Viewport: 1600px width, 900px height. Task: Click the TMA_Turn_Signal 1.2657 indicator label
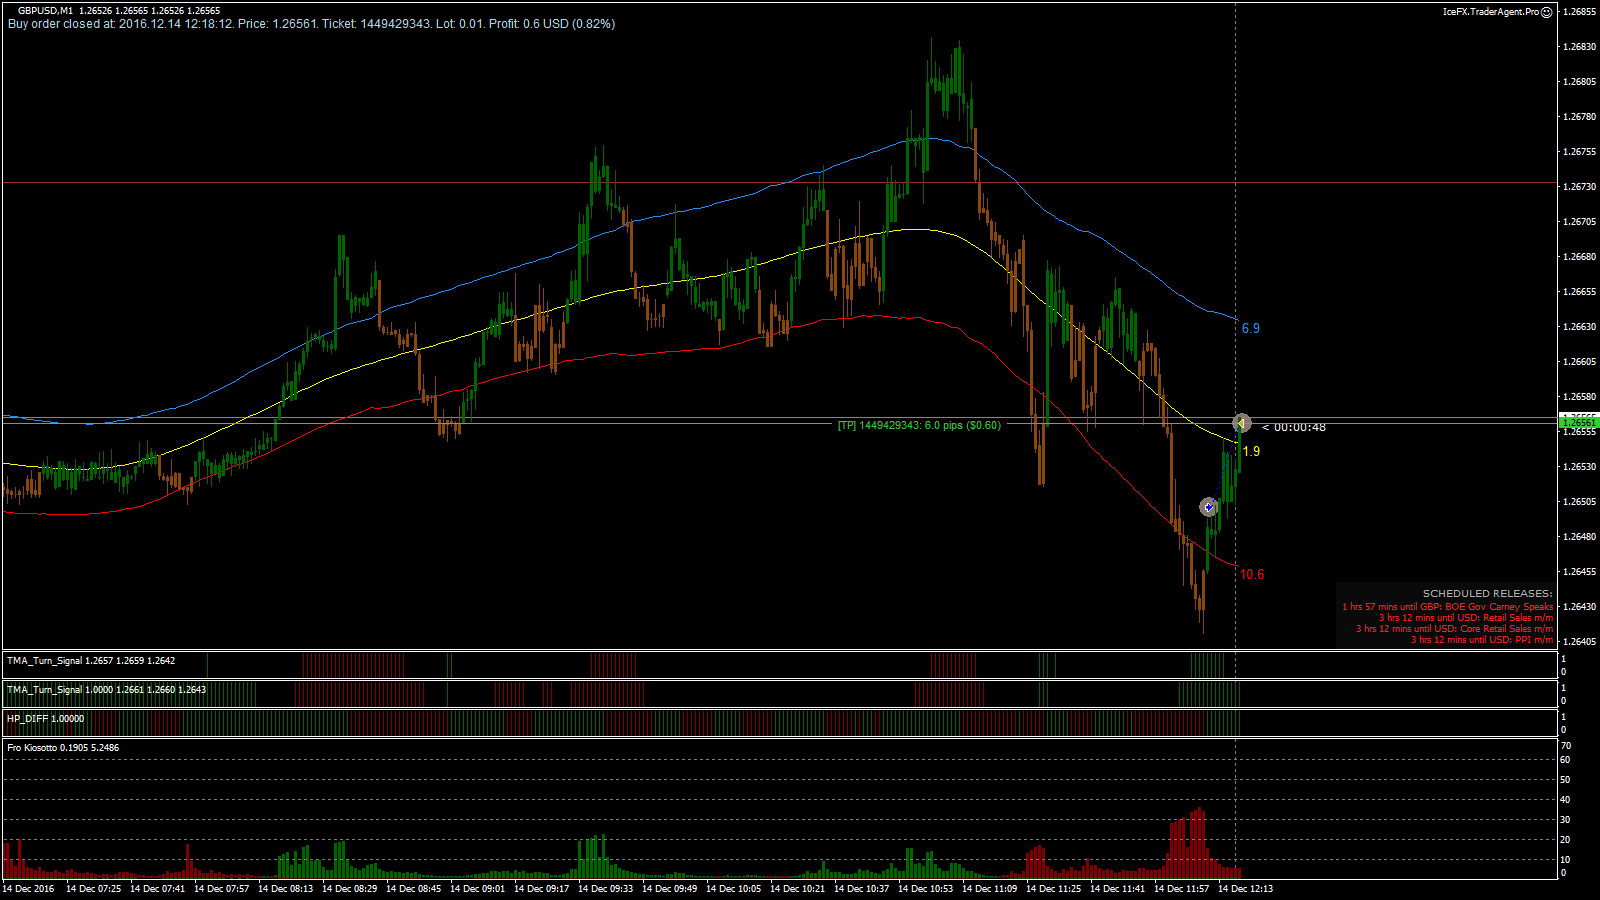coord(91,660)
